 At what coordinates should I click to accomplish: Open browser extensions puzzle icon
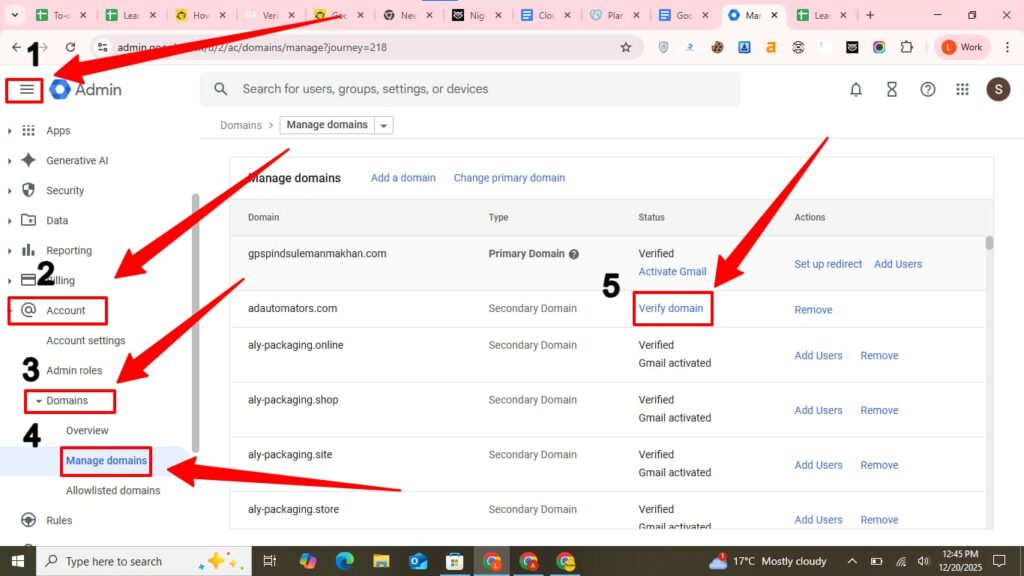(906, 47)
